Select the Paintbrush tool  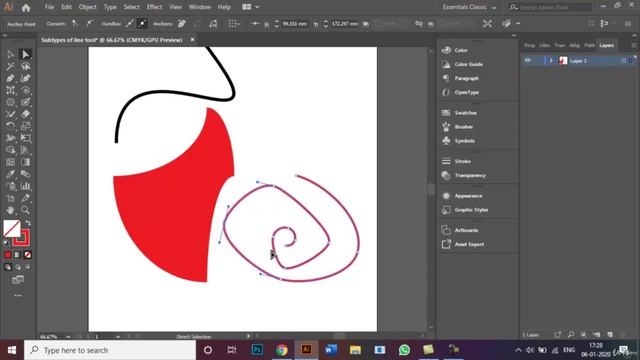click(x=25, y=102)
